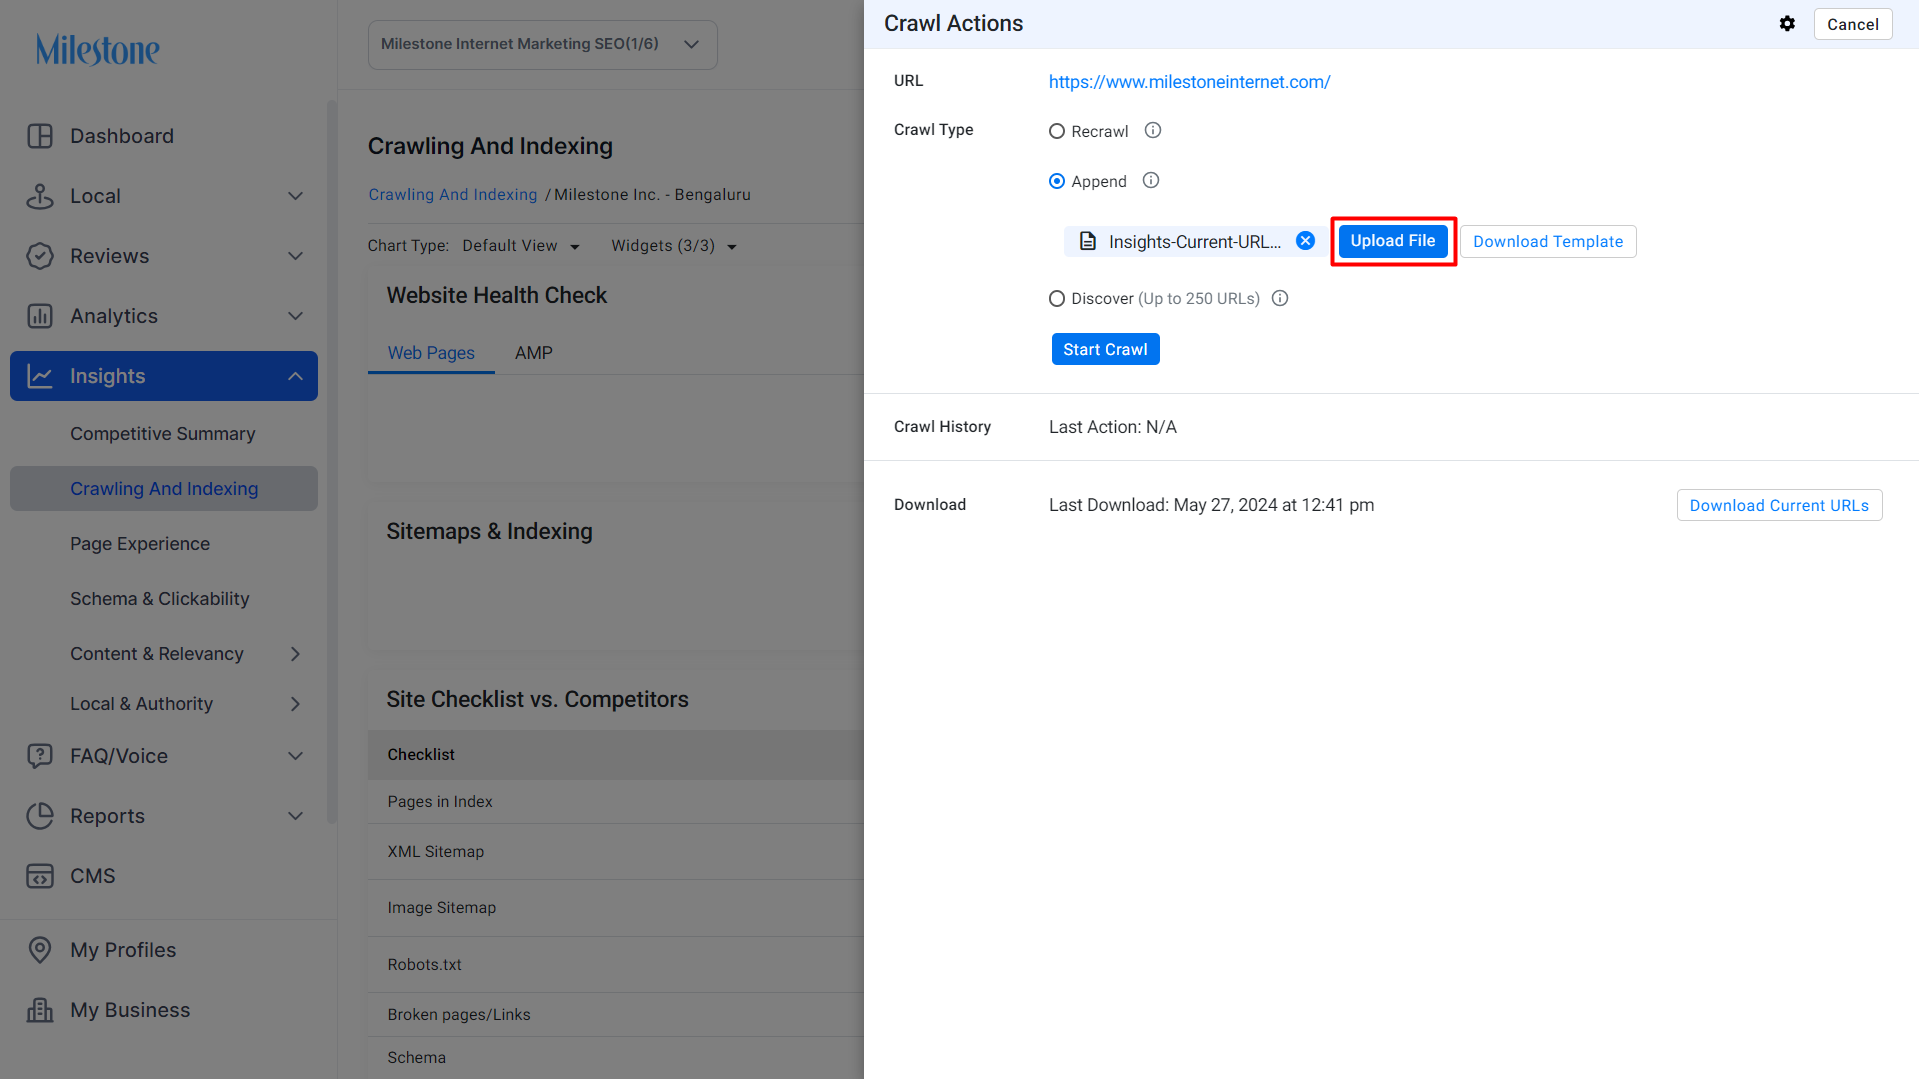Screen dimensions: 1919x1079
Task: Open Page Experience in the sidebar
Action: [x=140, y=544]
